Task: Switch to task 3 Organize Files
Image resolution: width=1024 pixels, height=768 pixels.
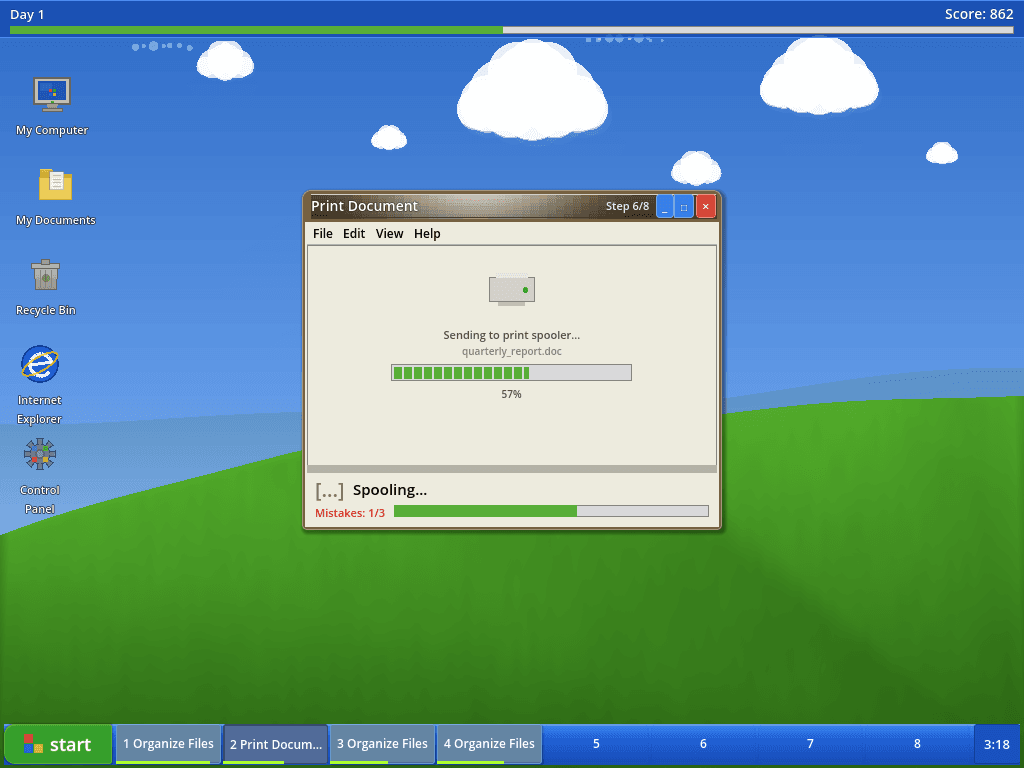Action: (x=382, y=744)
